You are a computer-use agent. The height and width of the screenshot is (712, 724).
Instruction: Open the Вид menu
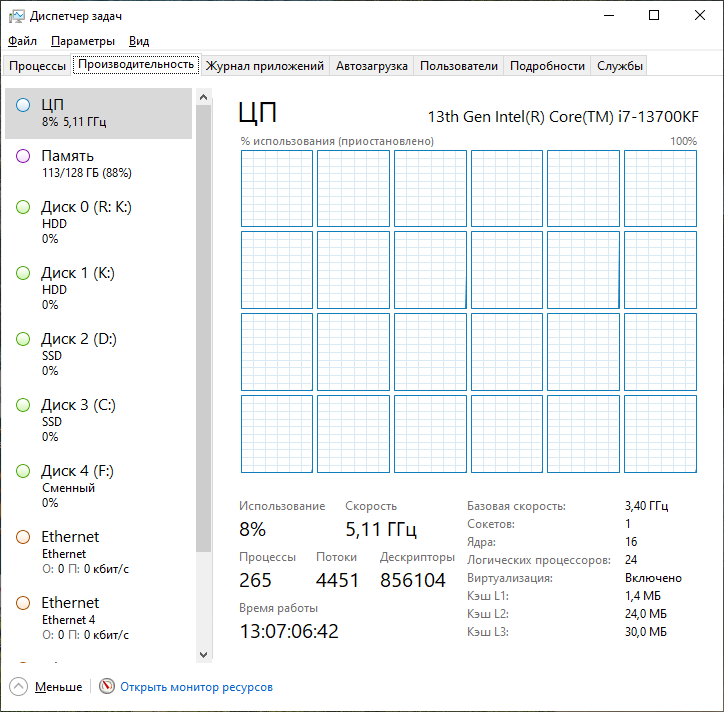(x=139, y=41)
